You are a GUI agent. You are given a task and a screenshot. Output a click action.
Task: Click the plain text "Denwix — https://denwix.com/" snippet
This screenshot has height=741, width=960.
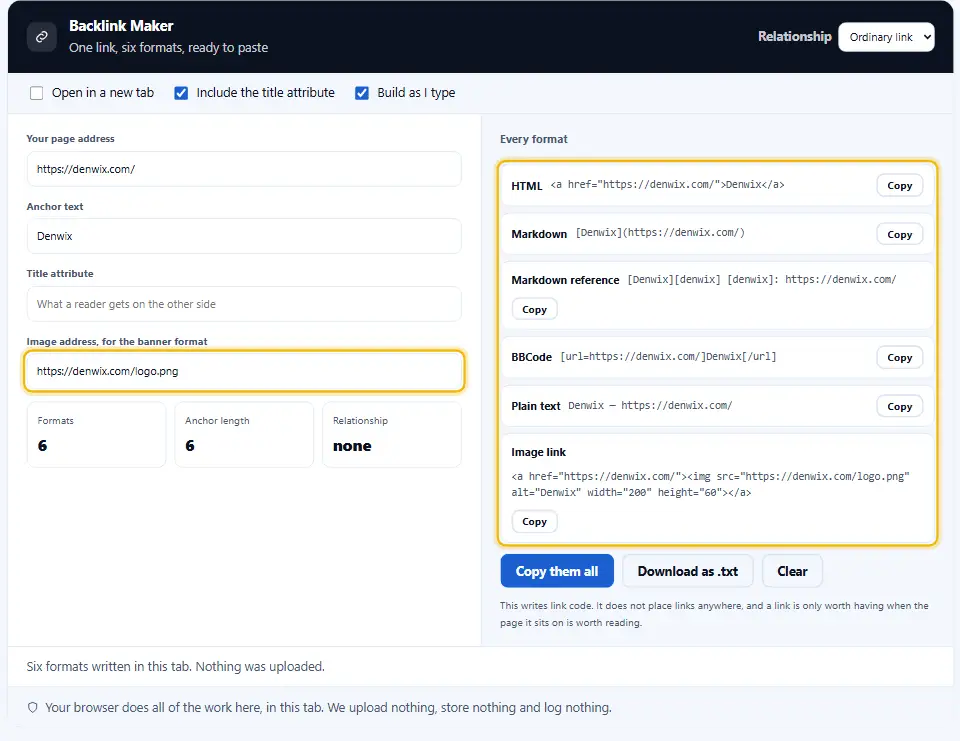pyautogui.click(x=650, y=405)
